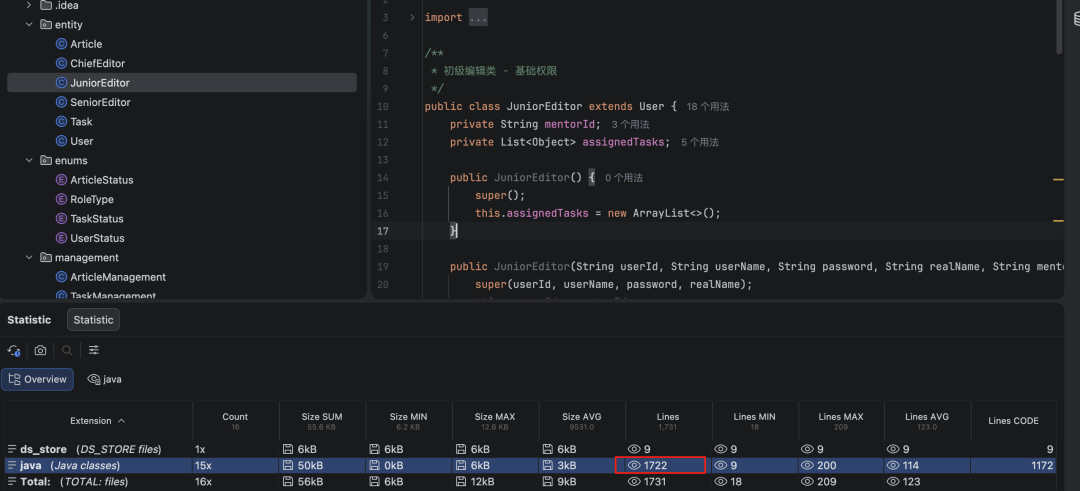
Task: Click the camera snapshot icon in Statistic toolbar
Action: click(x=41, y=351)
